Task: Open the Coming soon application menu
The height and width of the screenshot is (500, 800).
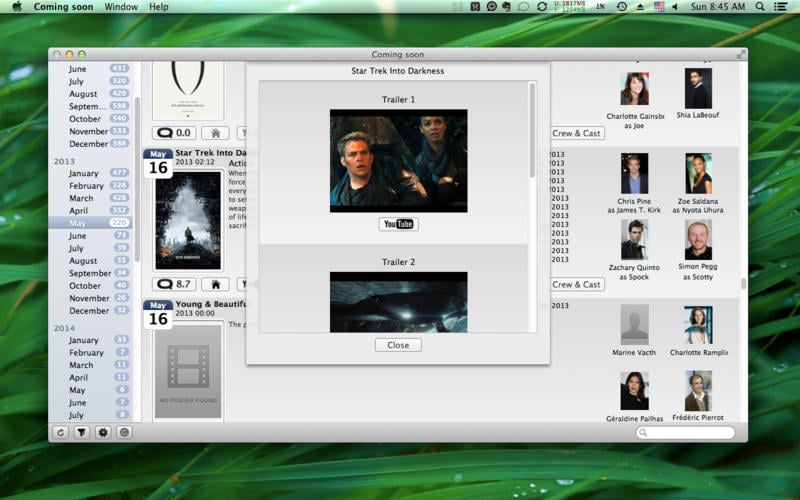Action: click(x=63, y=7)
